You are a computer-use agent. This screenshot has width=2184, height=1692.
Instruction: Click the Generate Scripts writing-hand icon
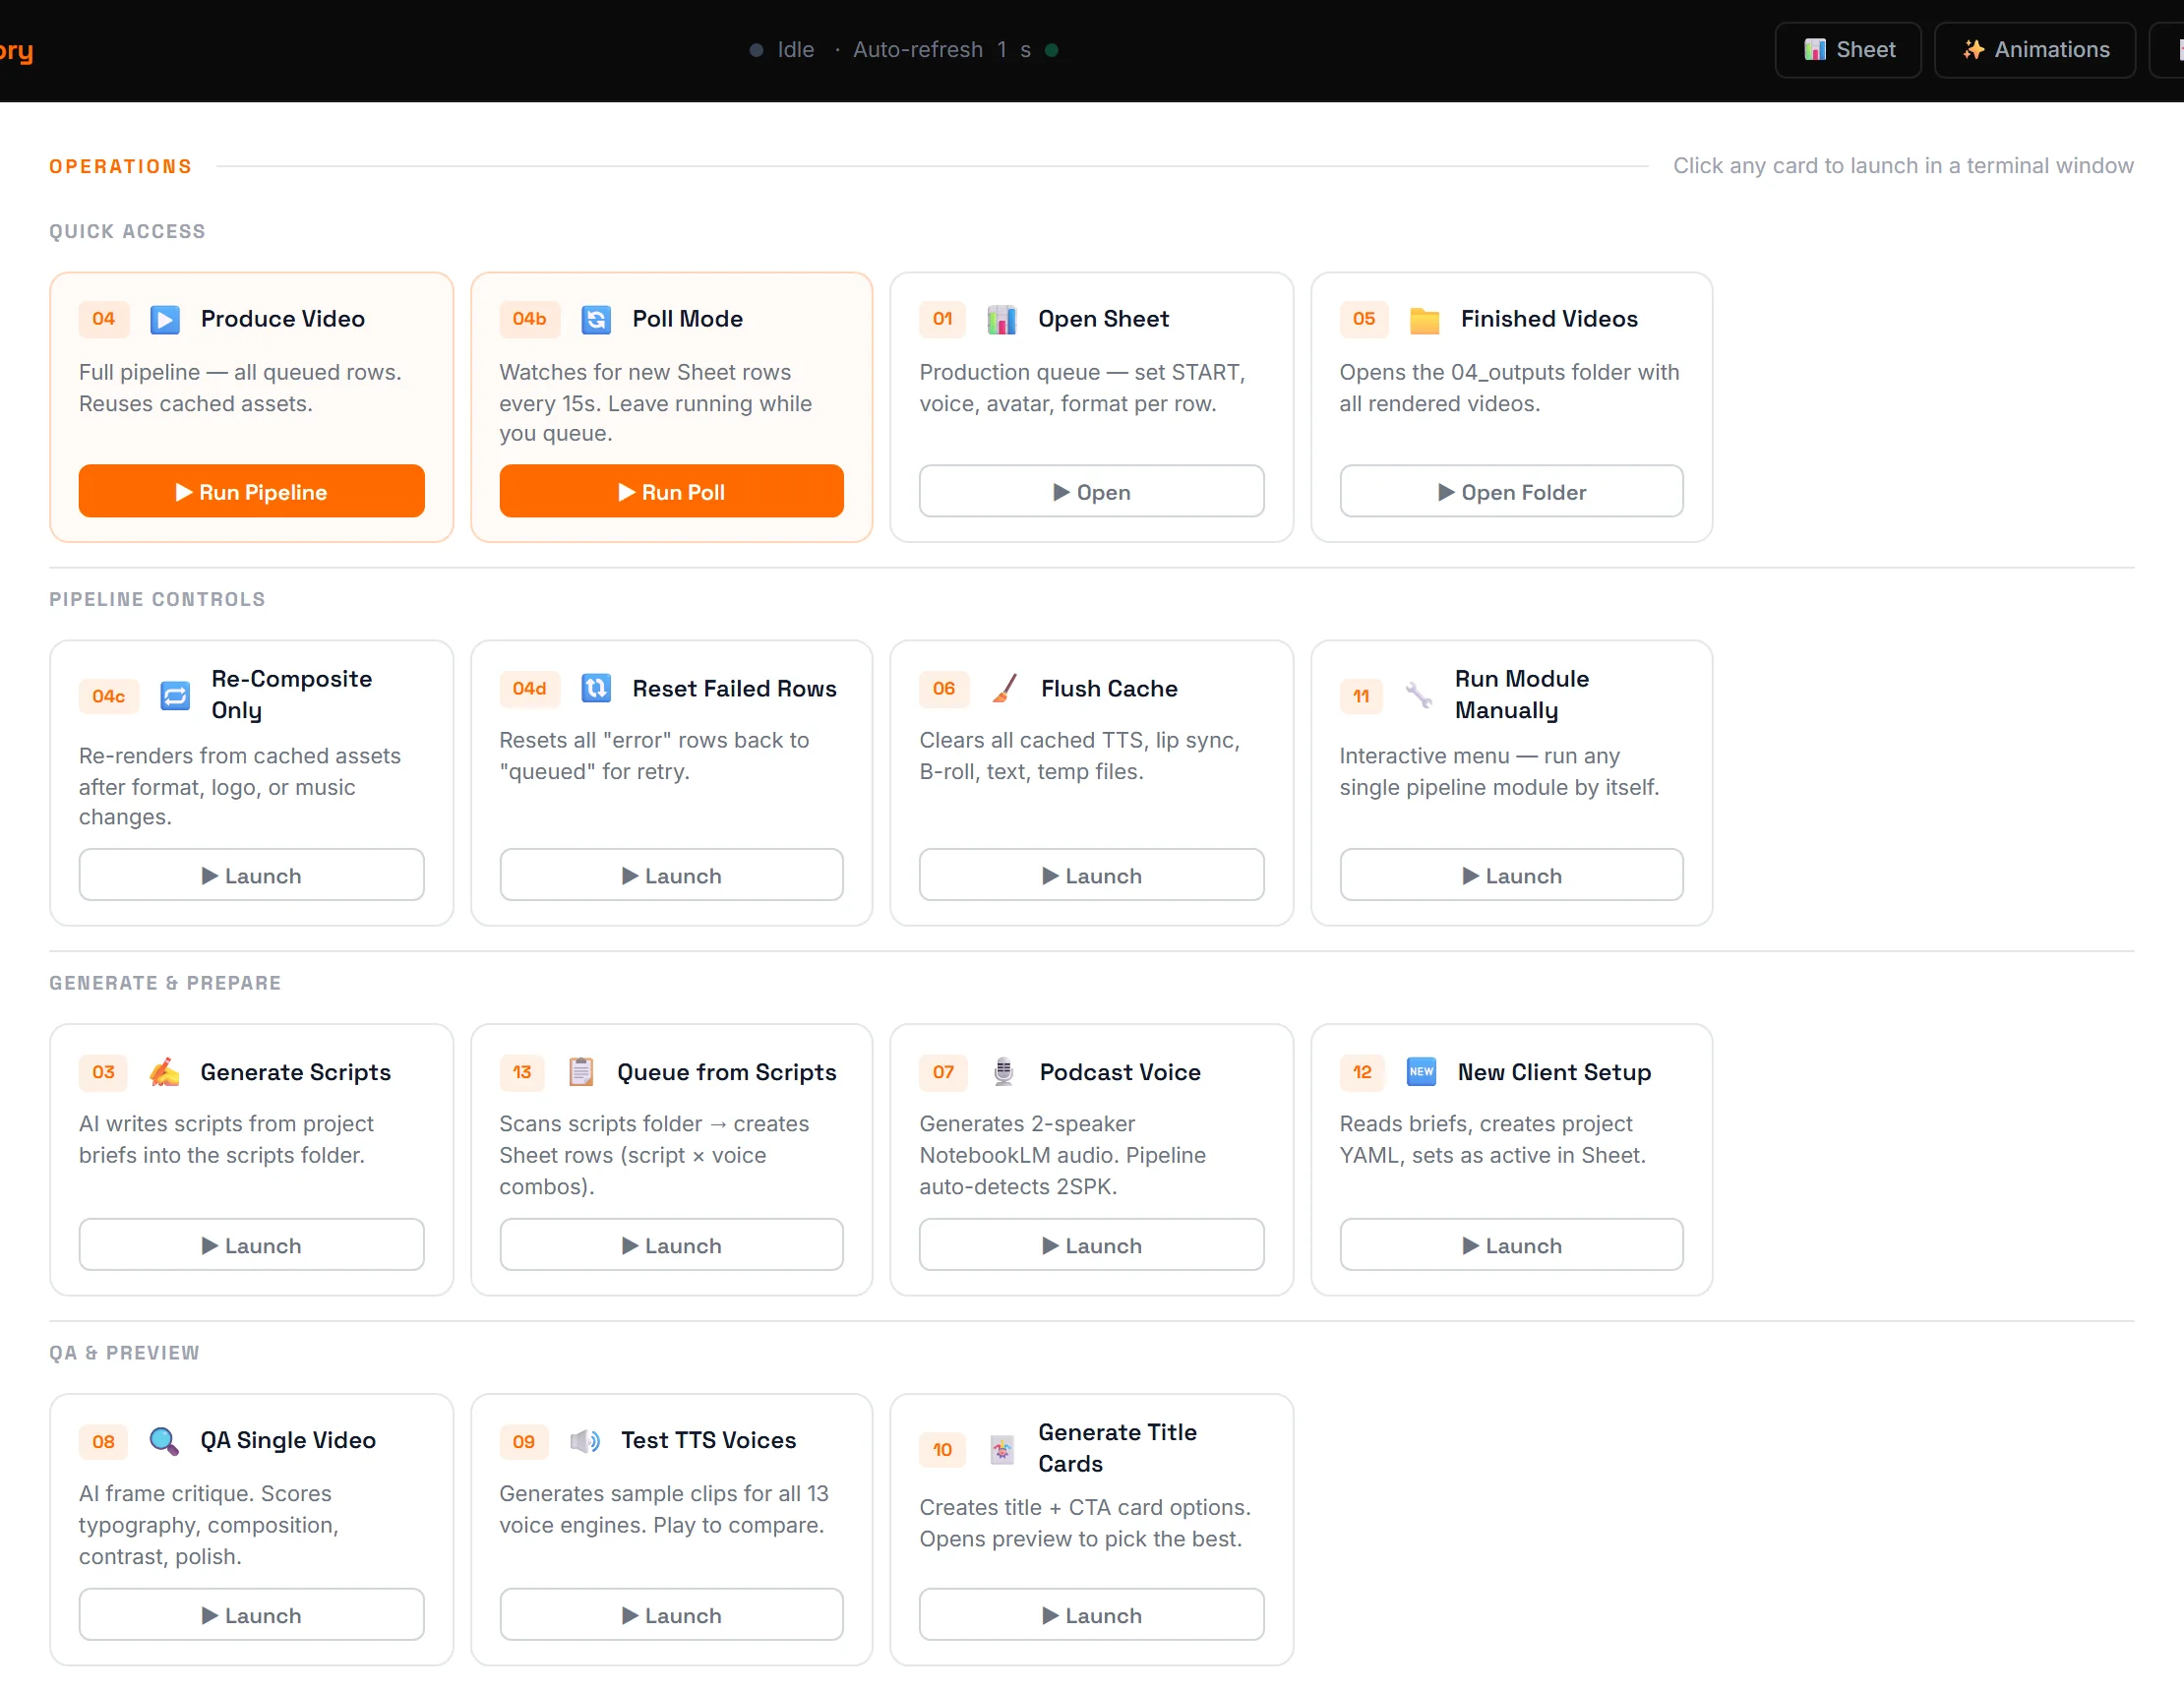[x=164, y=1072]
